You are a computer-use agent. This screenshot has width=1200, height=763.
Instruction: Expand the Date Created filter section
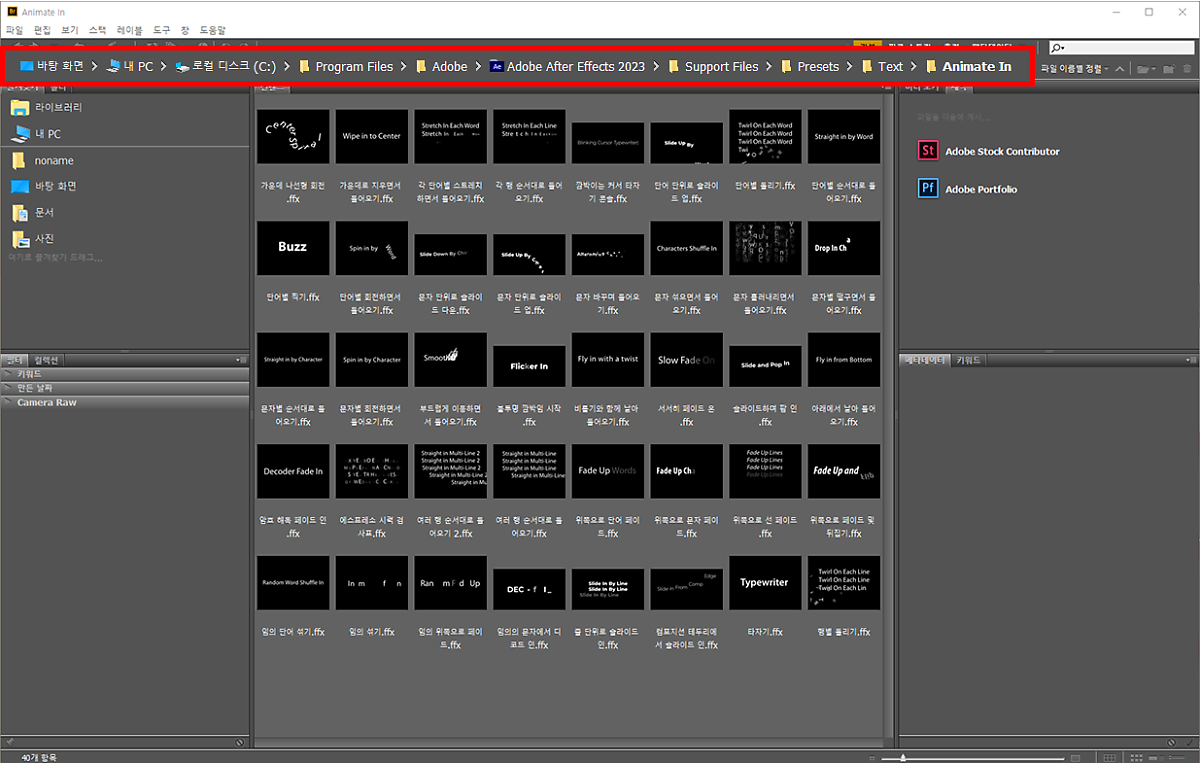click(34, 387)
